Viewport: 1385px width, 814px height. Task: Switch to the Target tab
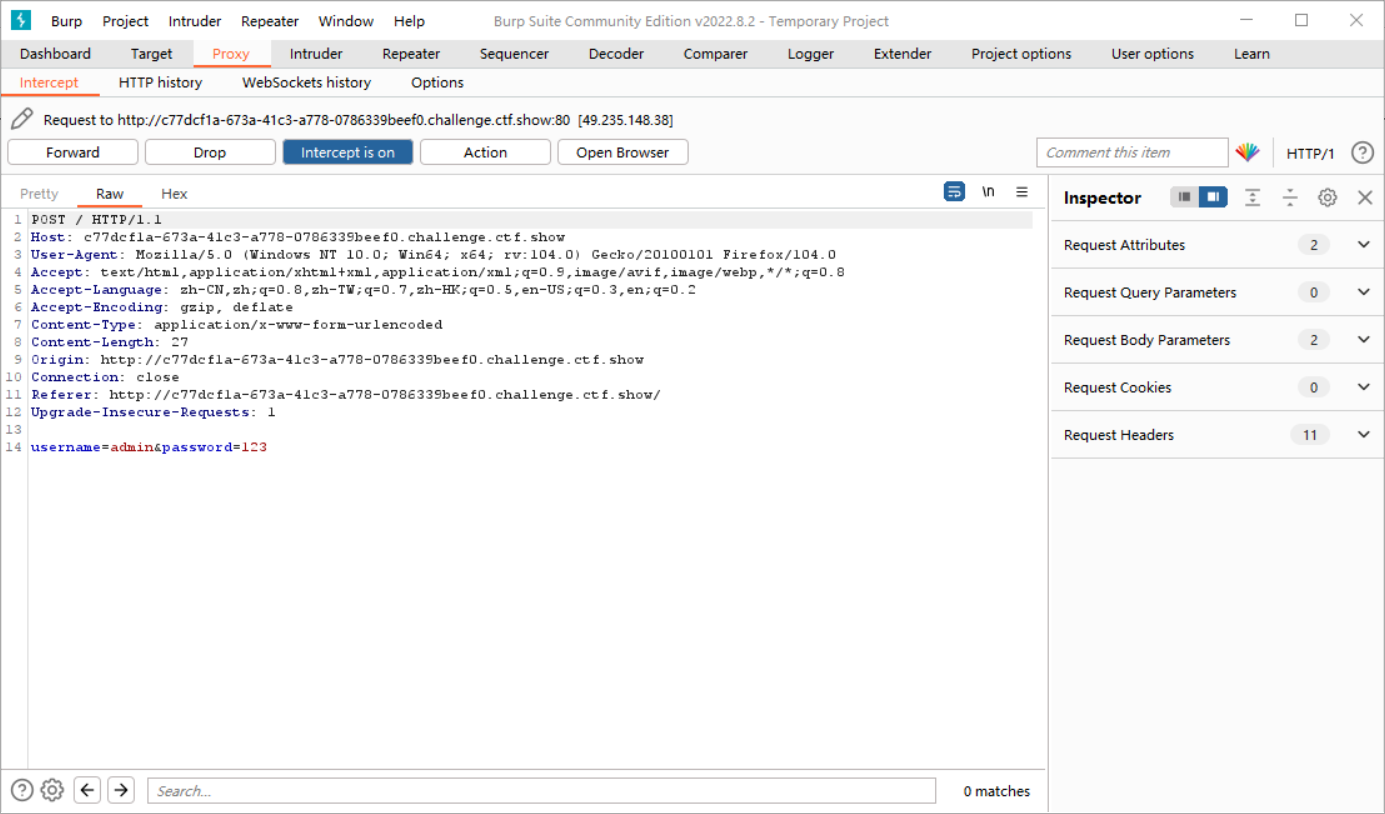pyautogui.click(x=151, y=54)
